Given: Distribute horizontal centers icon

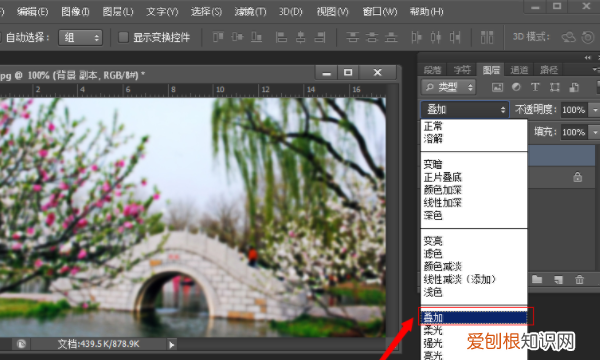Looking at the screenshot, I should (435, 37).
